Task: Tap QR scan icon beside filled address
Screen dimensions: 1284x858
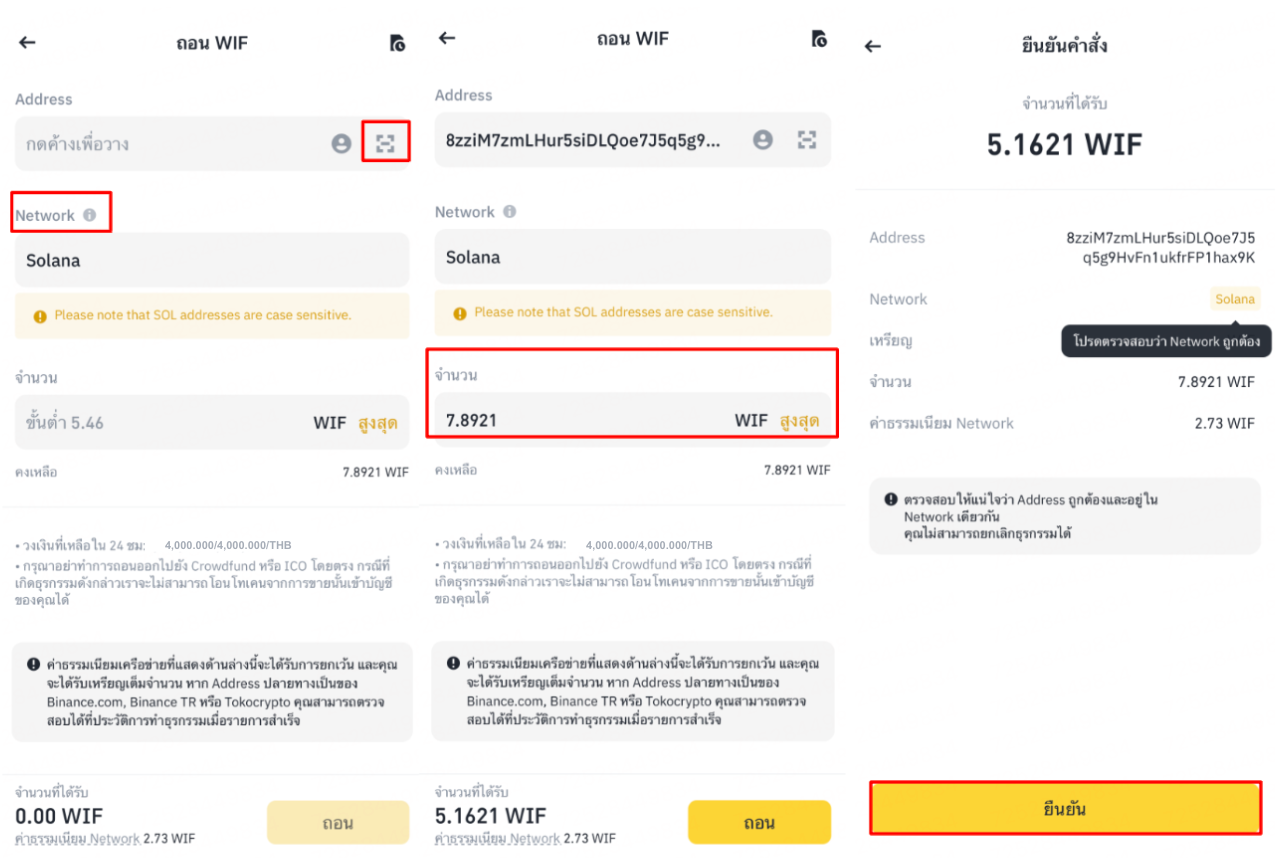Action: tap(807, 140)
